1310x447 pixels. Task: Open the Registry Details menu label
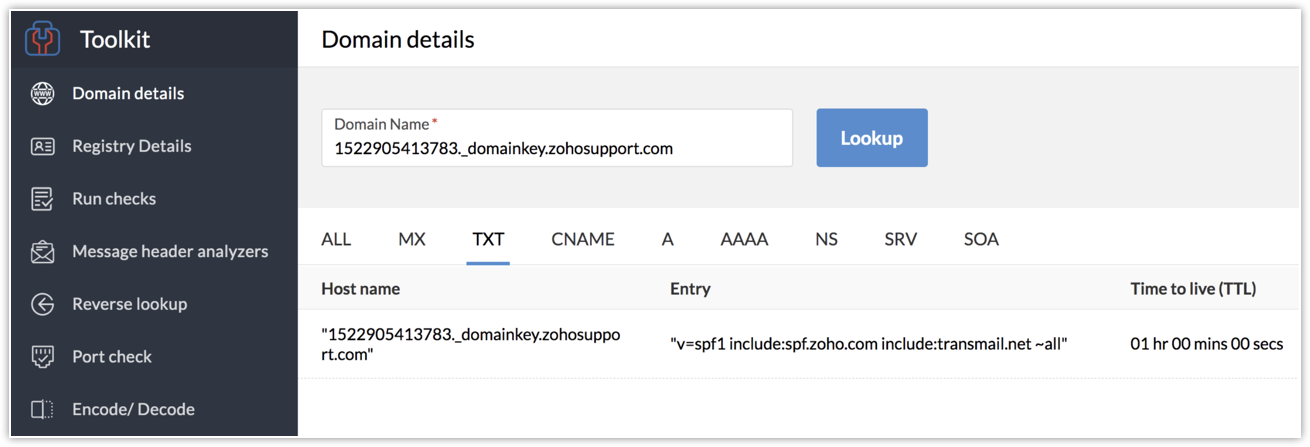pos(131,146)
